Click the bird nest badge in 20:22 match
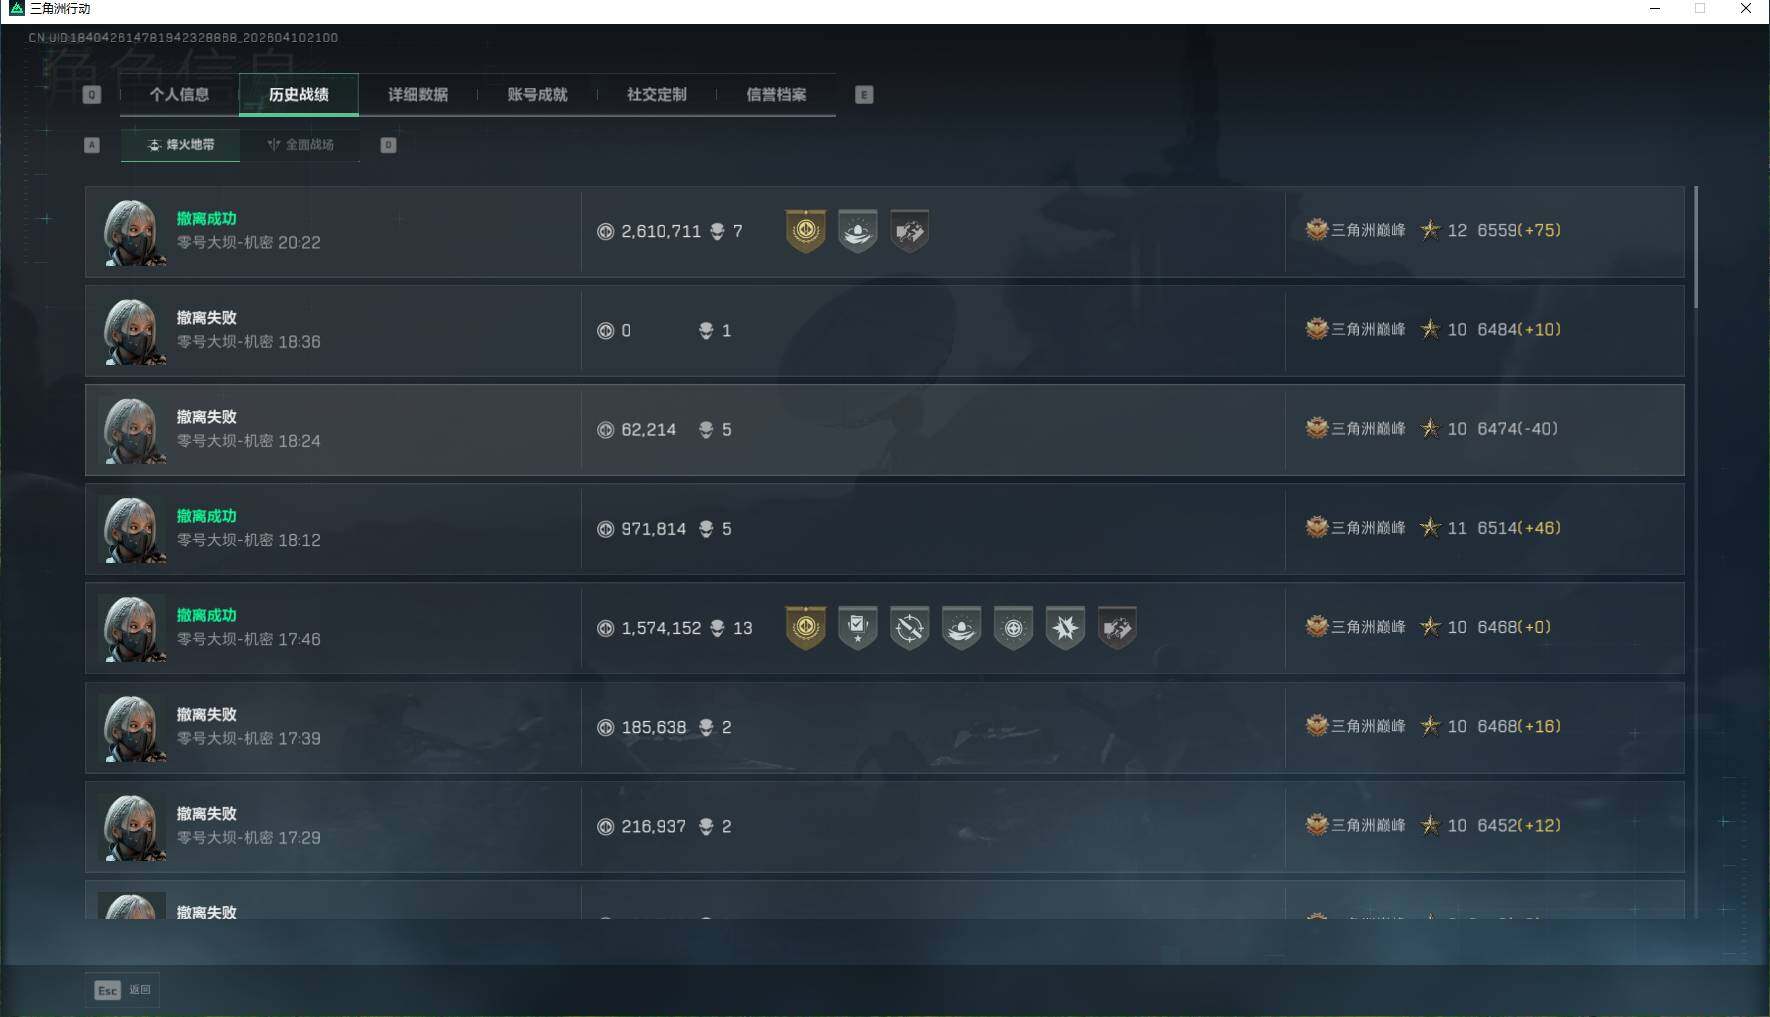Image resolution: width=1770 pixels, height=1017 pixels. pos(858,231)
